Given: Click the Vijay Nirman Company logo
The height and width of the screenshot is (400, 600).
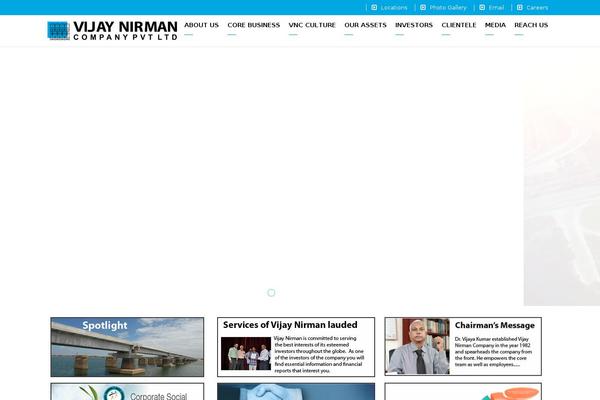Looking at the screenshot, I should pyautogui.click(x=112, y=31).
